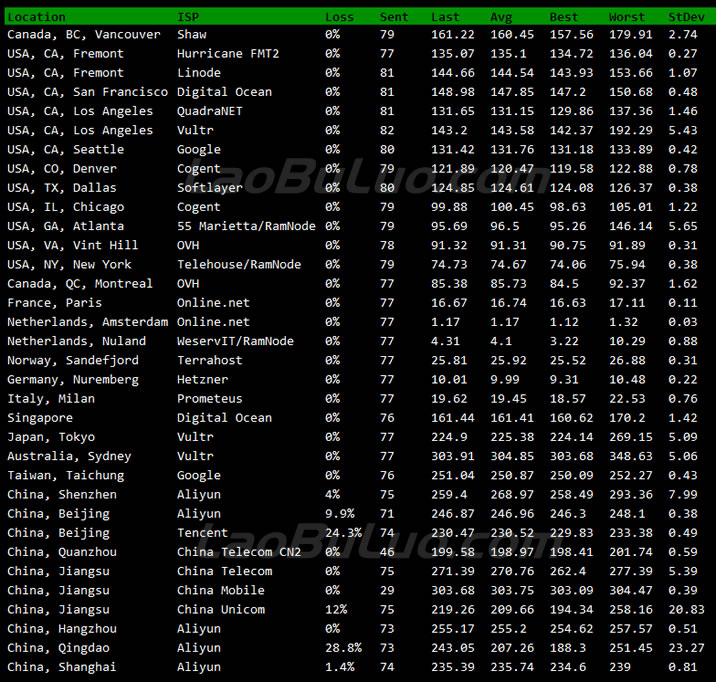This screenshot has width=716, height=682.
Task: Click the 20.83 StDev value
Action: [686, 610]
